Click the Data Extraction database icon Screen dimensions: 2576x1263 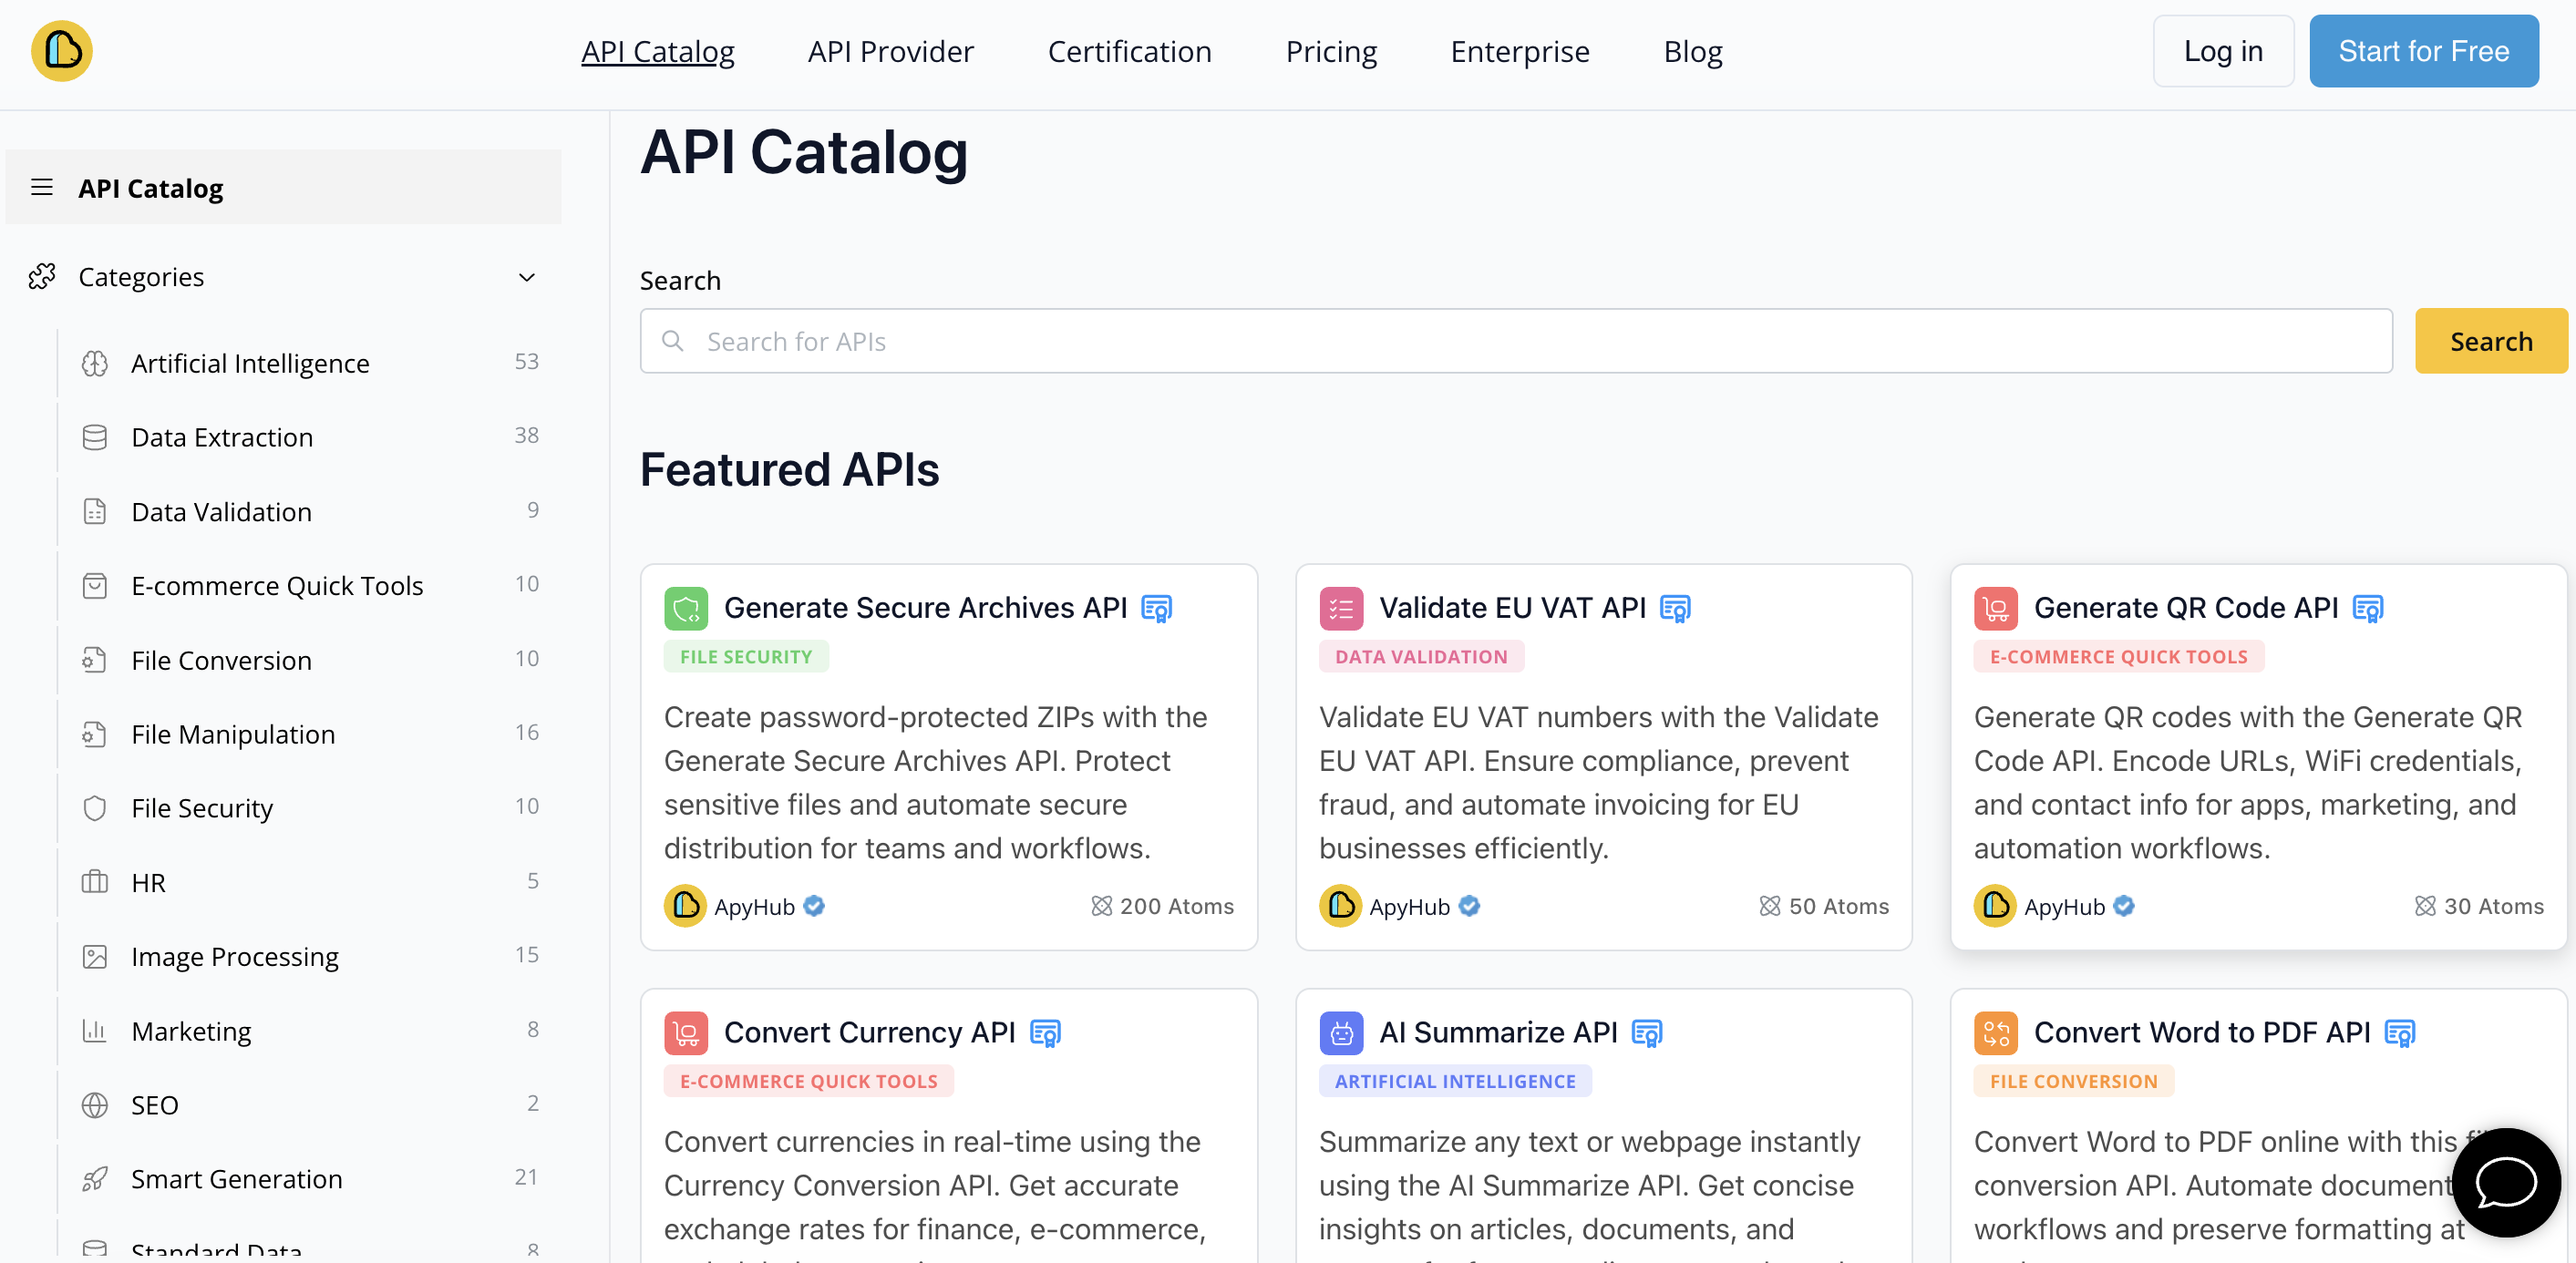click(95, 436)
